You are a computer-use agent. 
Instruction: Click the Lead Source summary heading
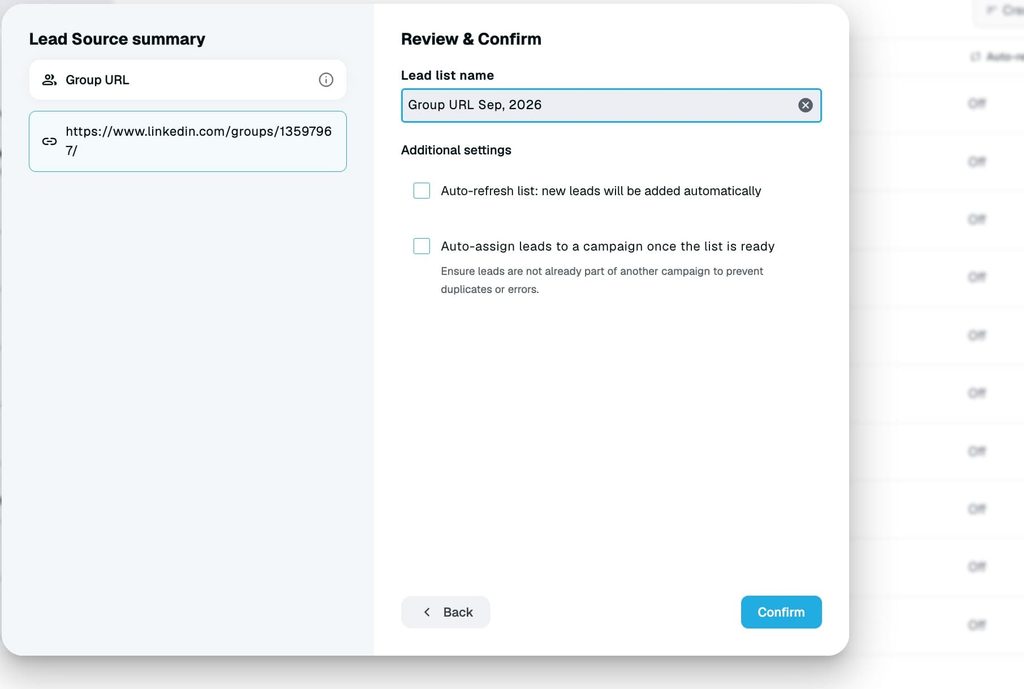click(x=117, y=39)
